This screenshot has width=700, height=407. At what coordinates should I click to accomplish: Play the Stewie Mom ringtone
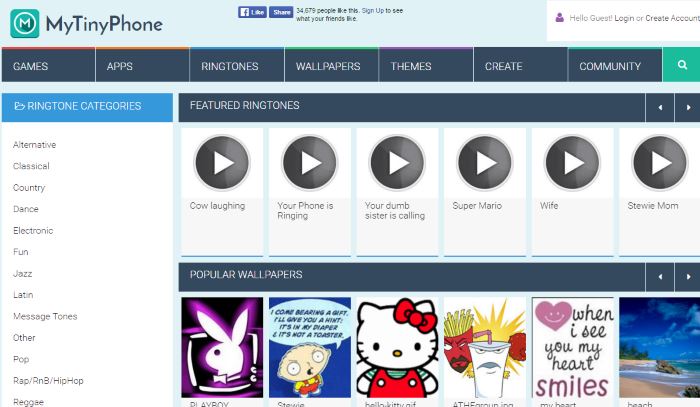[659, 162]
